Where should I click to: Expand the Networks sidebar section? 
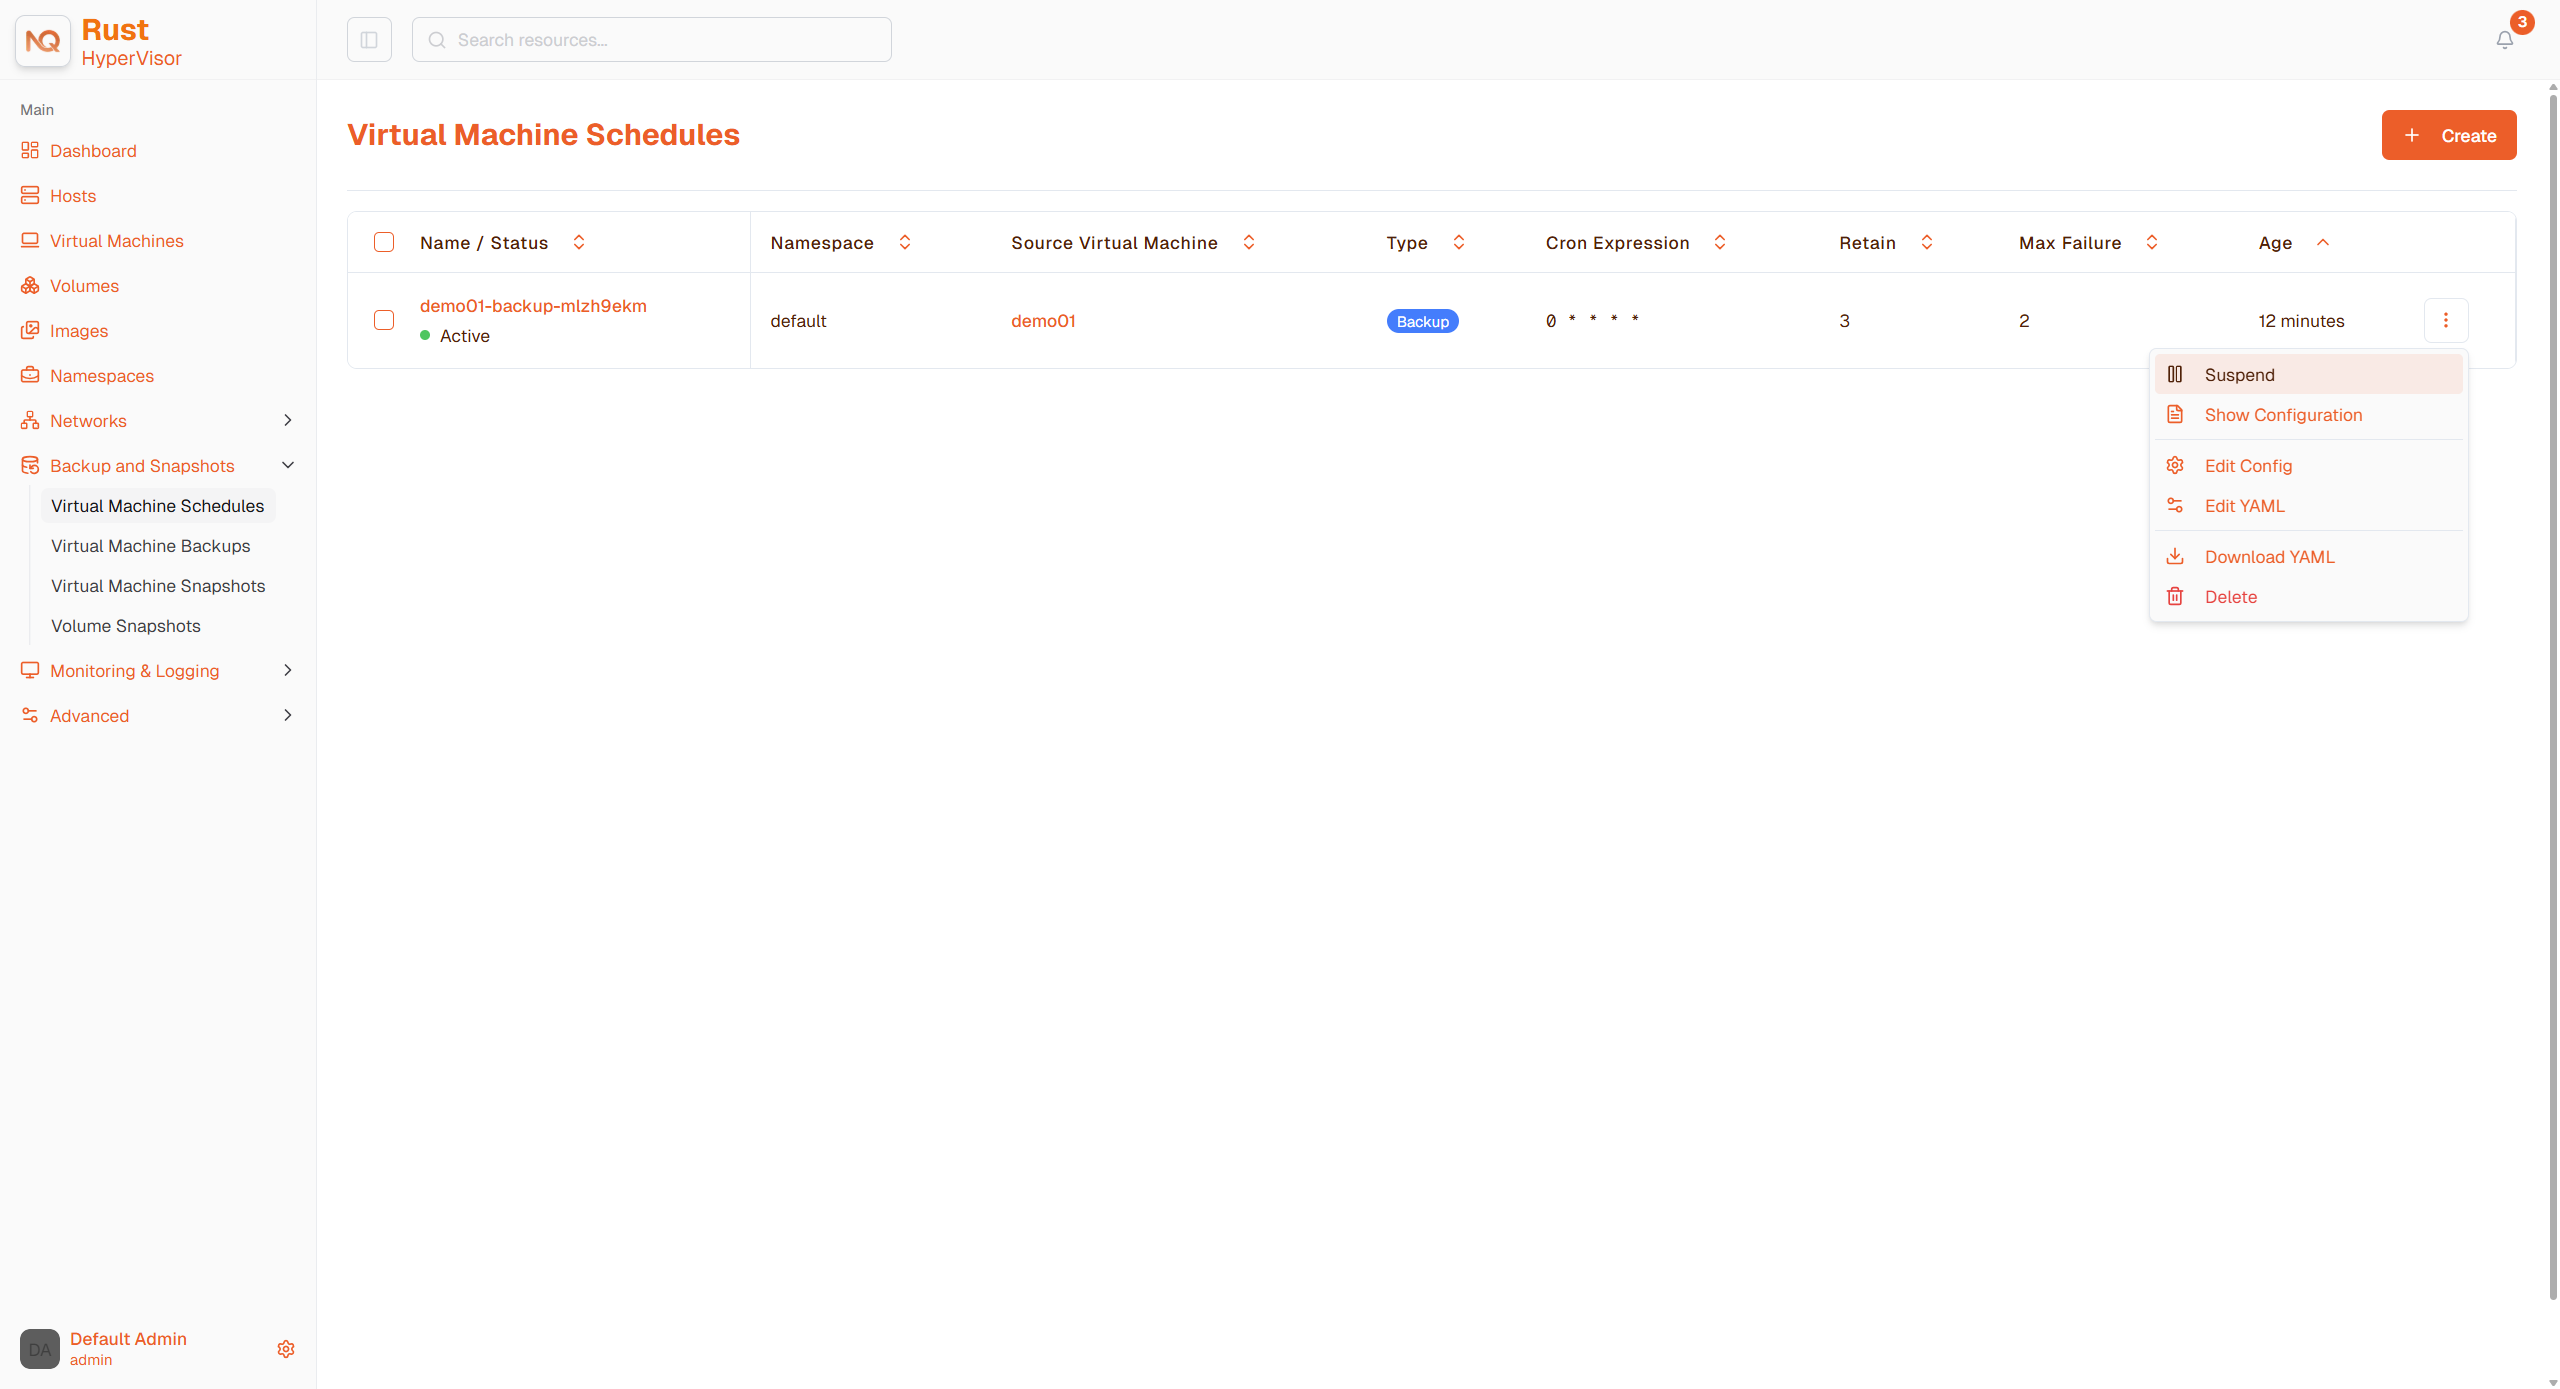coord(288,420)
